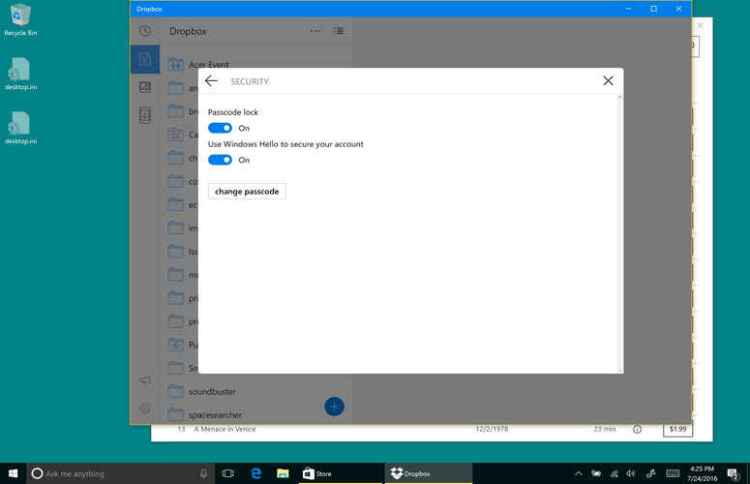750x484 pixels.
Task: Click the Dropbox add floating plus button
Action: tap(334, 407)
